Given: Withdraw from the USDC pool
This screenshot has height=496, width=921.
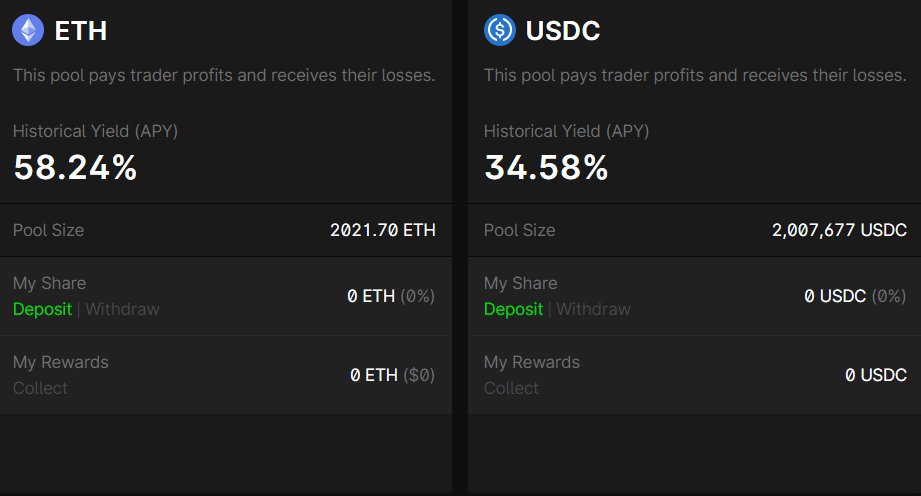Looking at the screenshot, I should click(593, 309).
